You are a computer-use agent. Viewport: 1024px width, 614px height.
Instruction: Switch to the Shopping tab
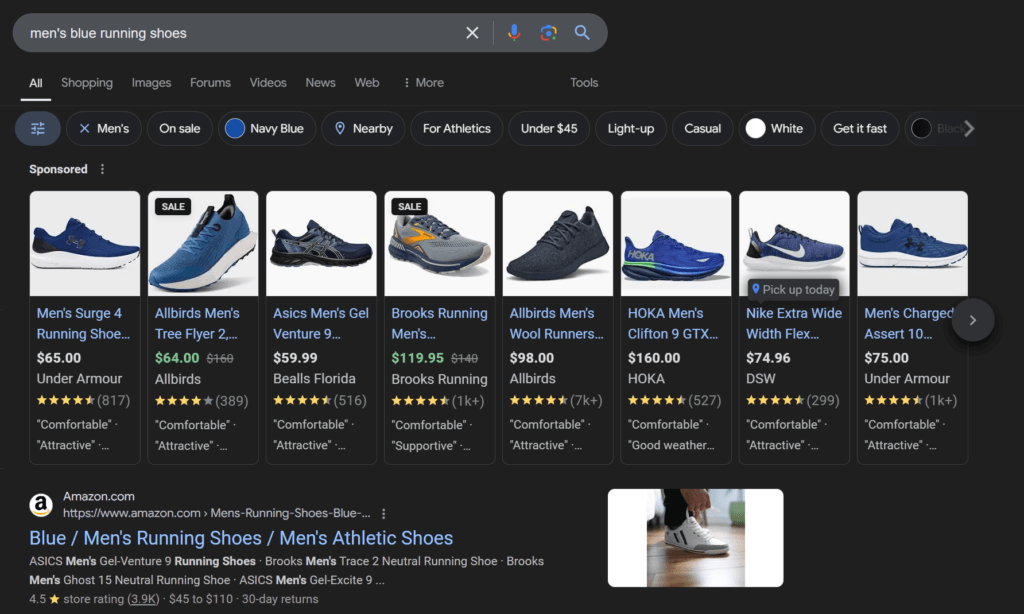pos(87,82)
